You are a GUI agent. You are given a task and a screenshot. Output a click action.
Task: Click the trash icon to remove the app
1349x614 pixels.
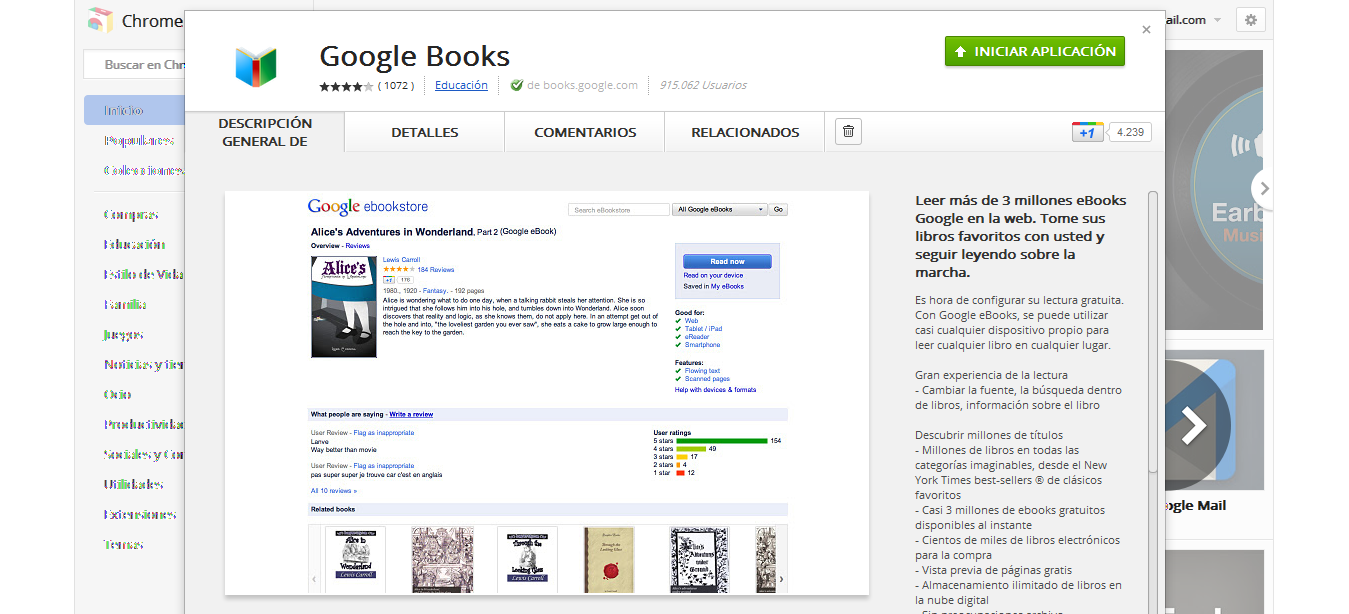847,131
